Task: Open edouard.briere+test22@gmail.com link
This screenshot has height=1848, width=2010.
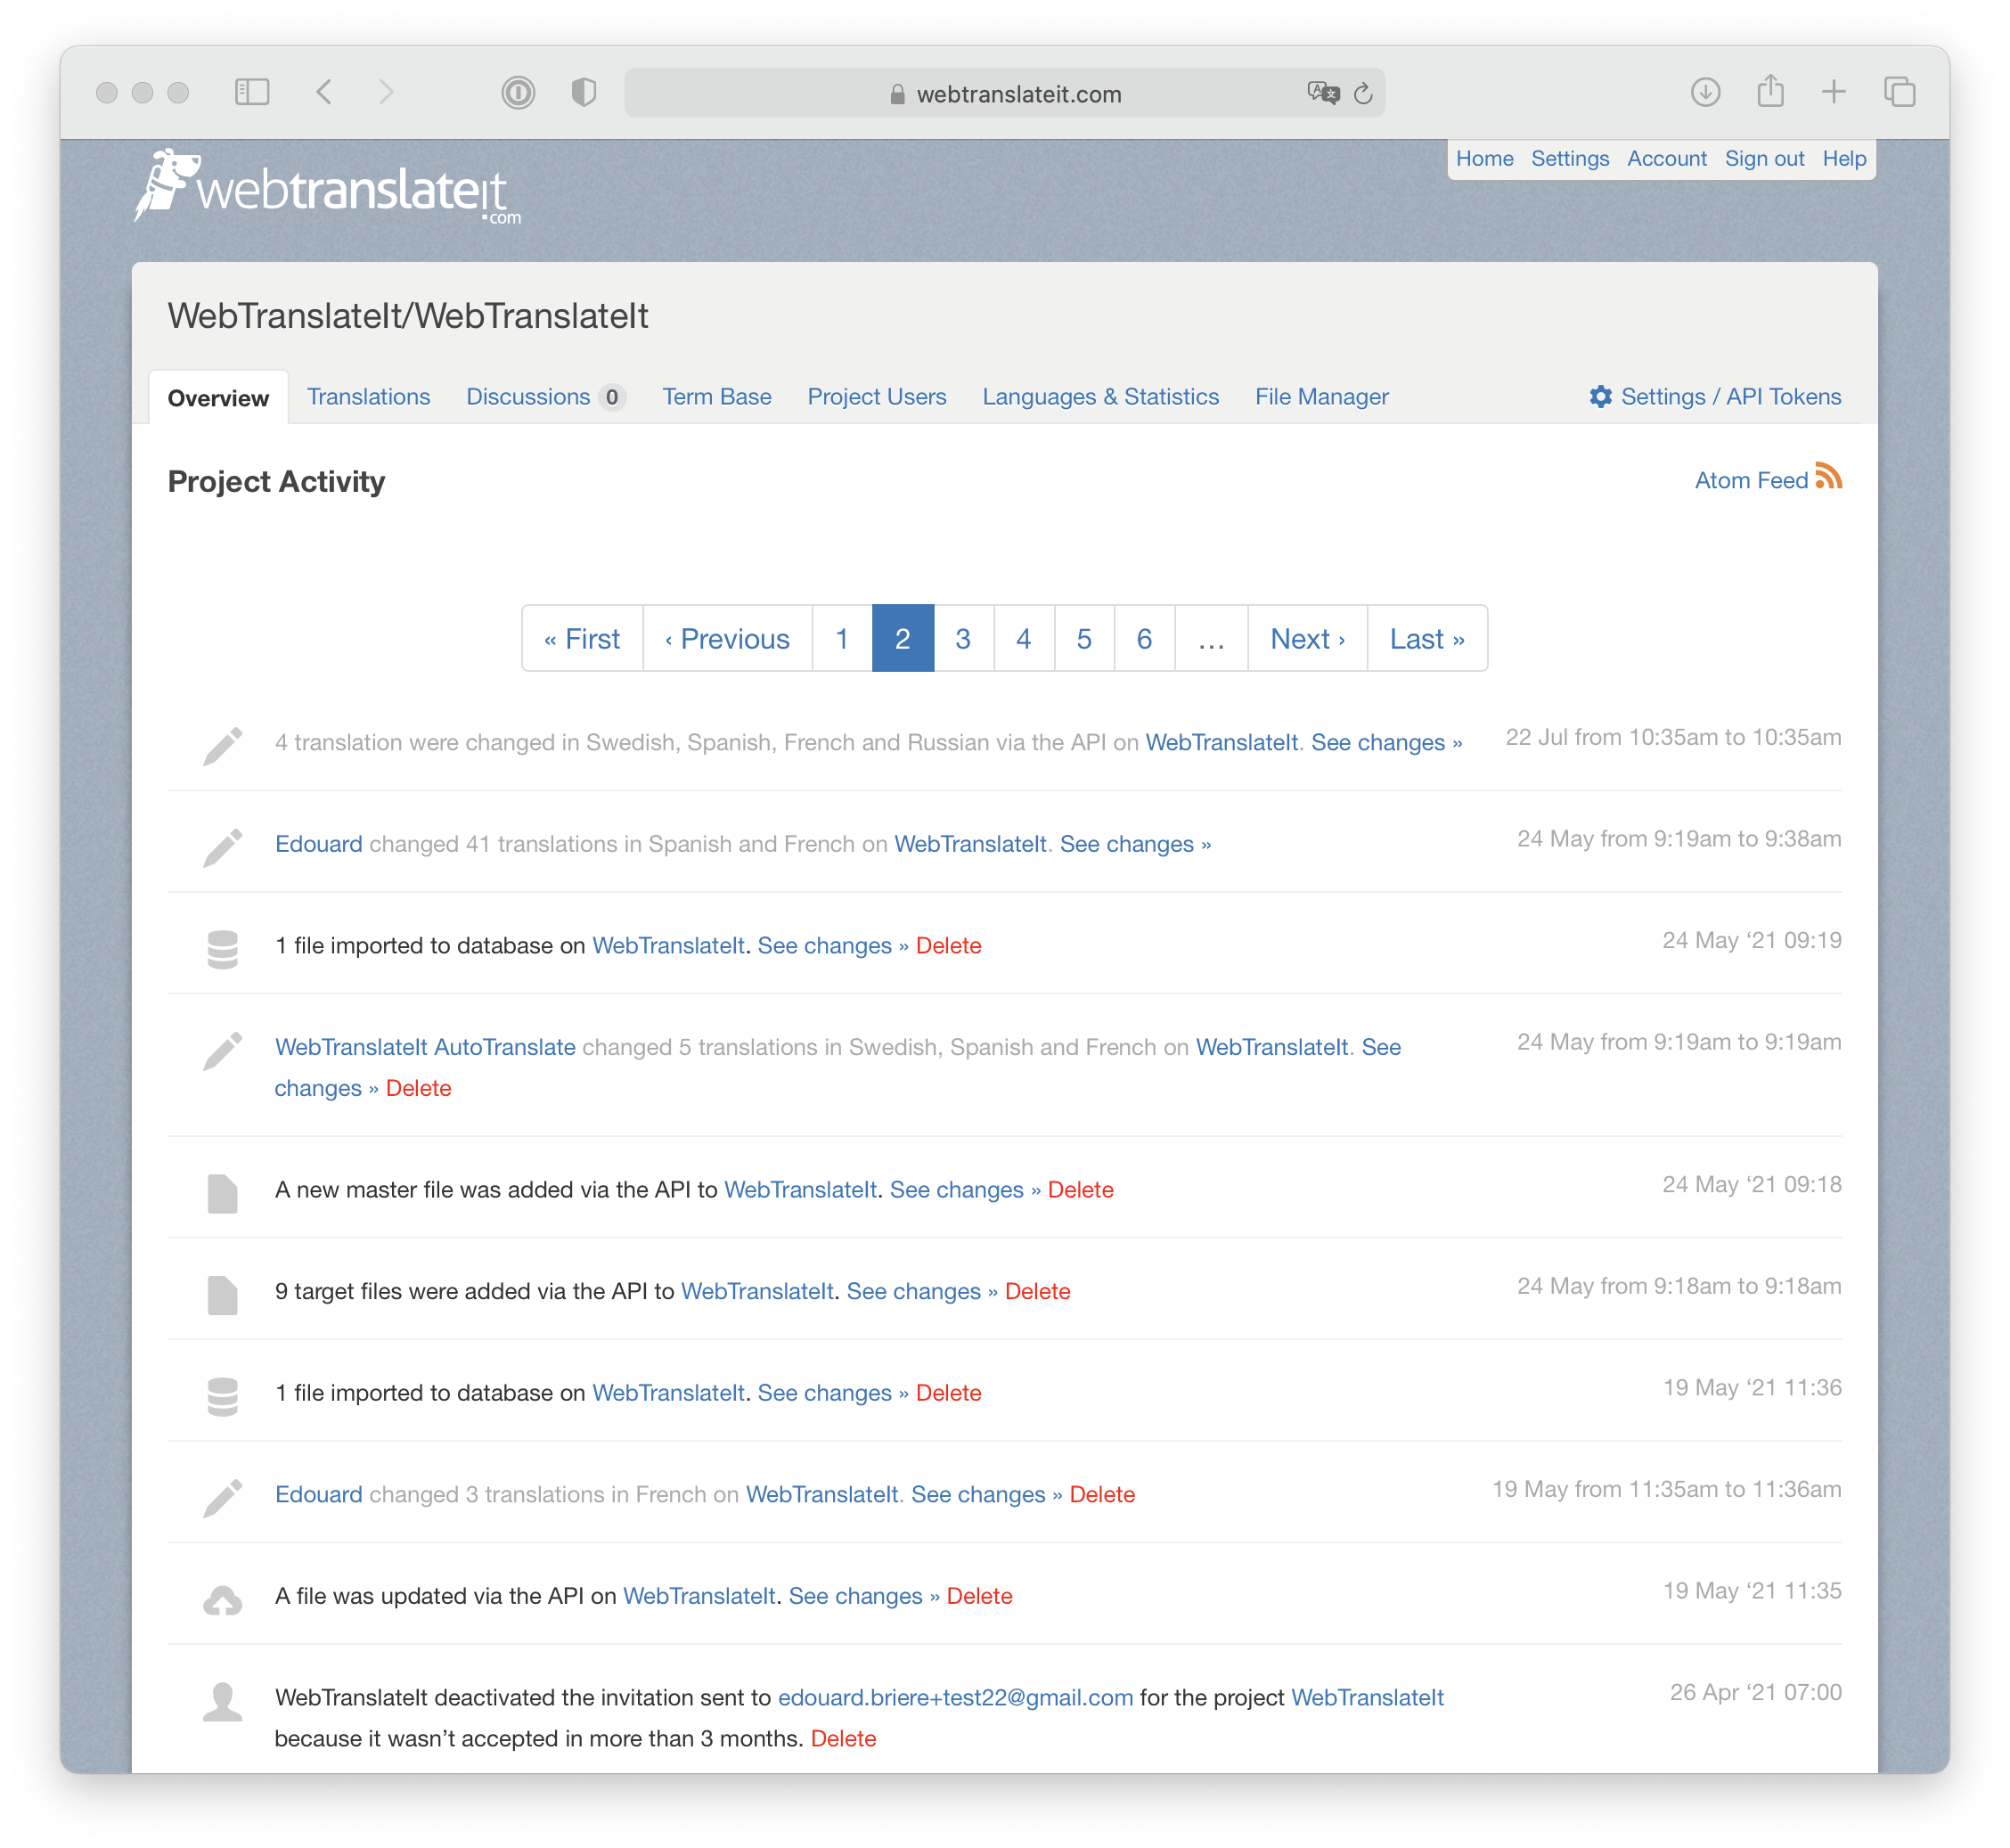Action: (955, 1697)
